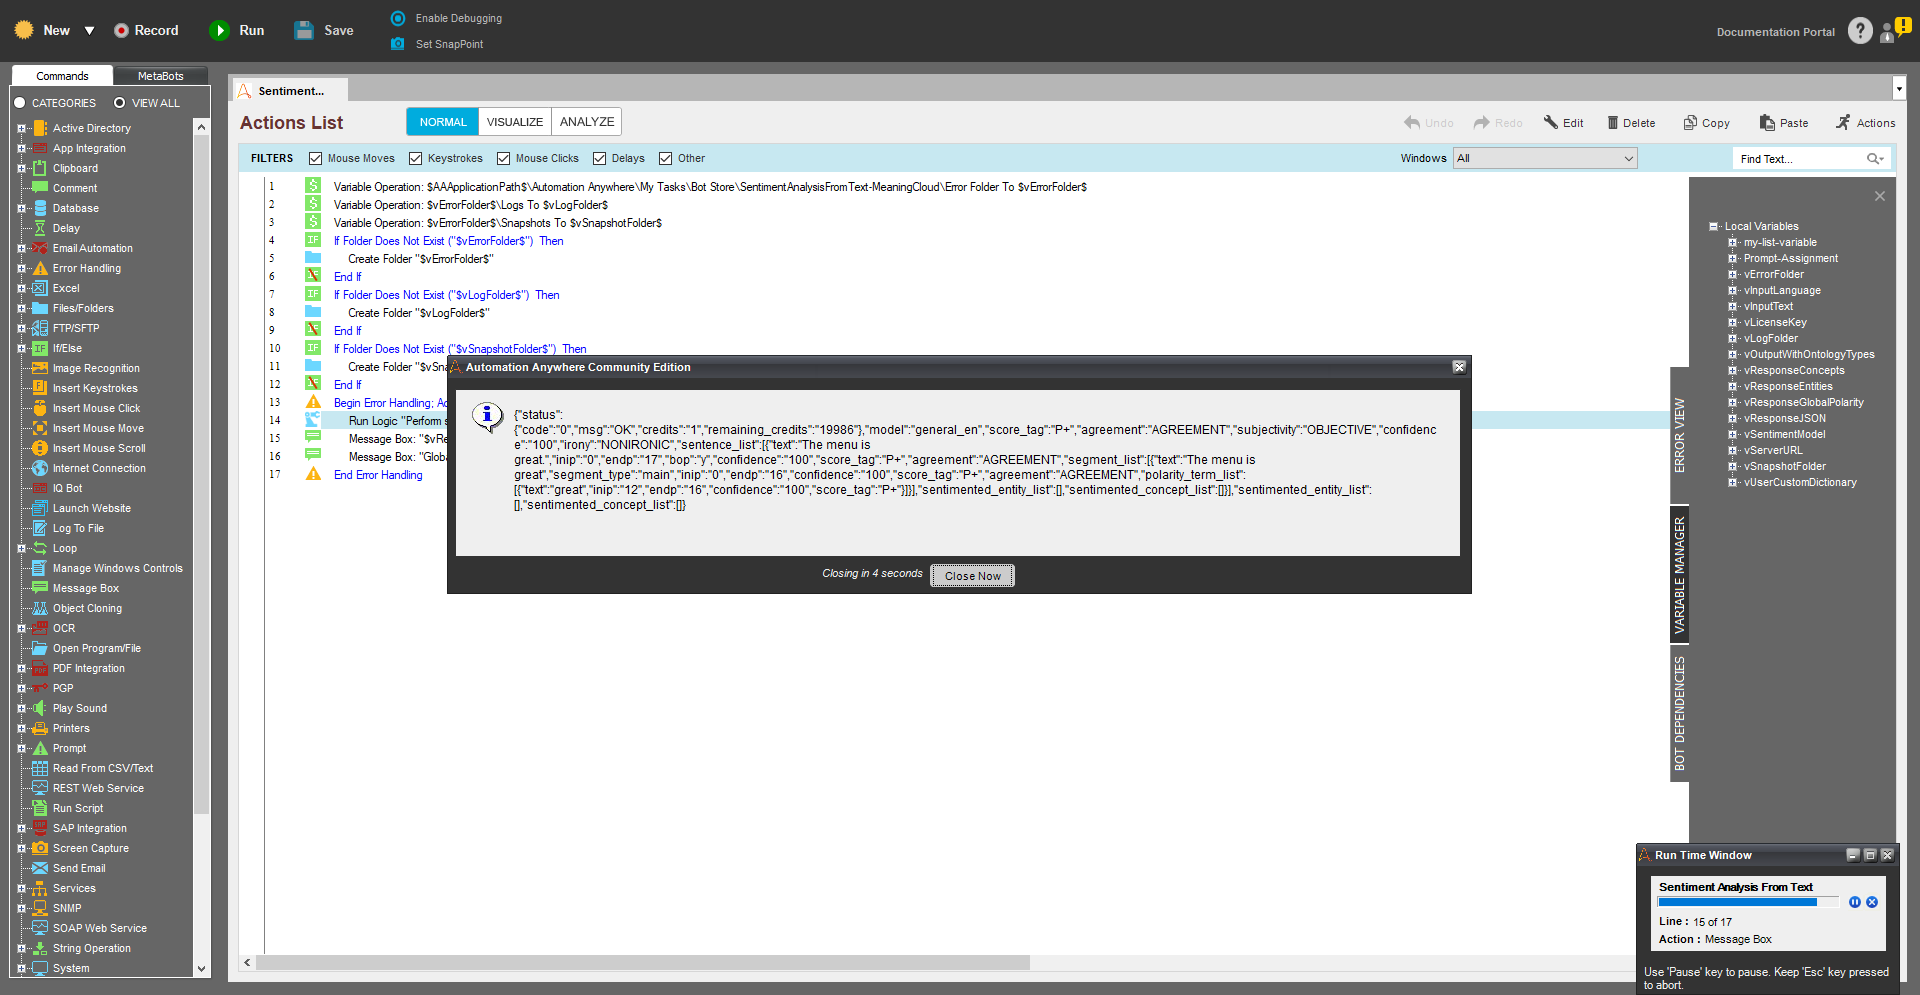Click the New button
The width and height of the screenshot is (1920, 995).
(44, 31)
